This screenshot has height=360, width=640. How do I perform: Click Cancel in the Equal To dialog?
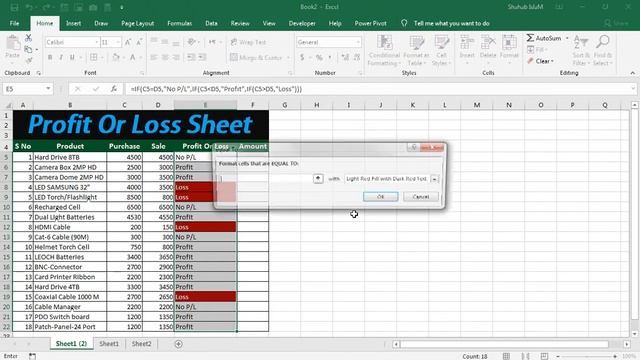[421, 197]
